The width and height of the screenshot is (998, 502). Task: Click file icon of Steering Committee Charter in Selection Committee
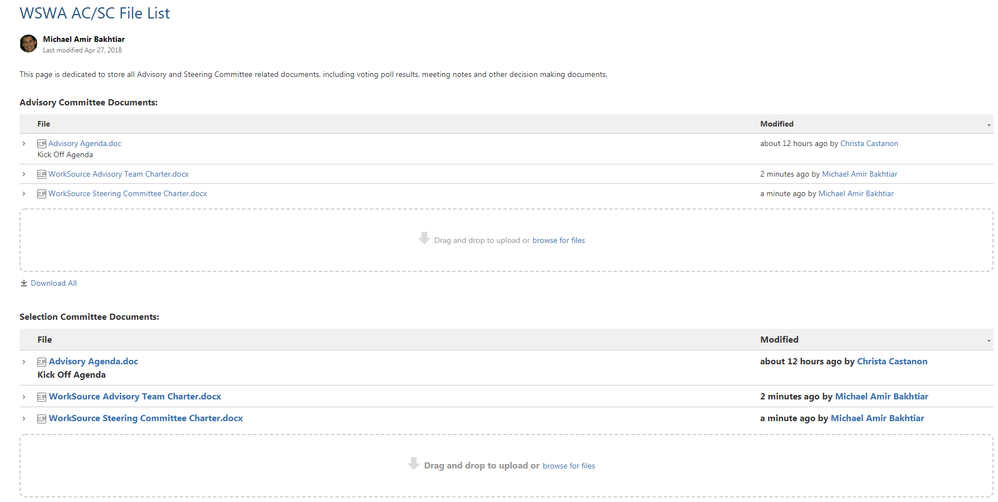(x=41, y=419)
